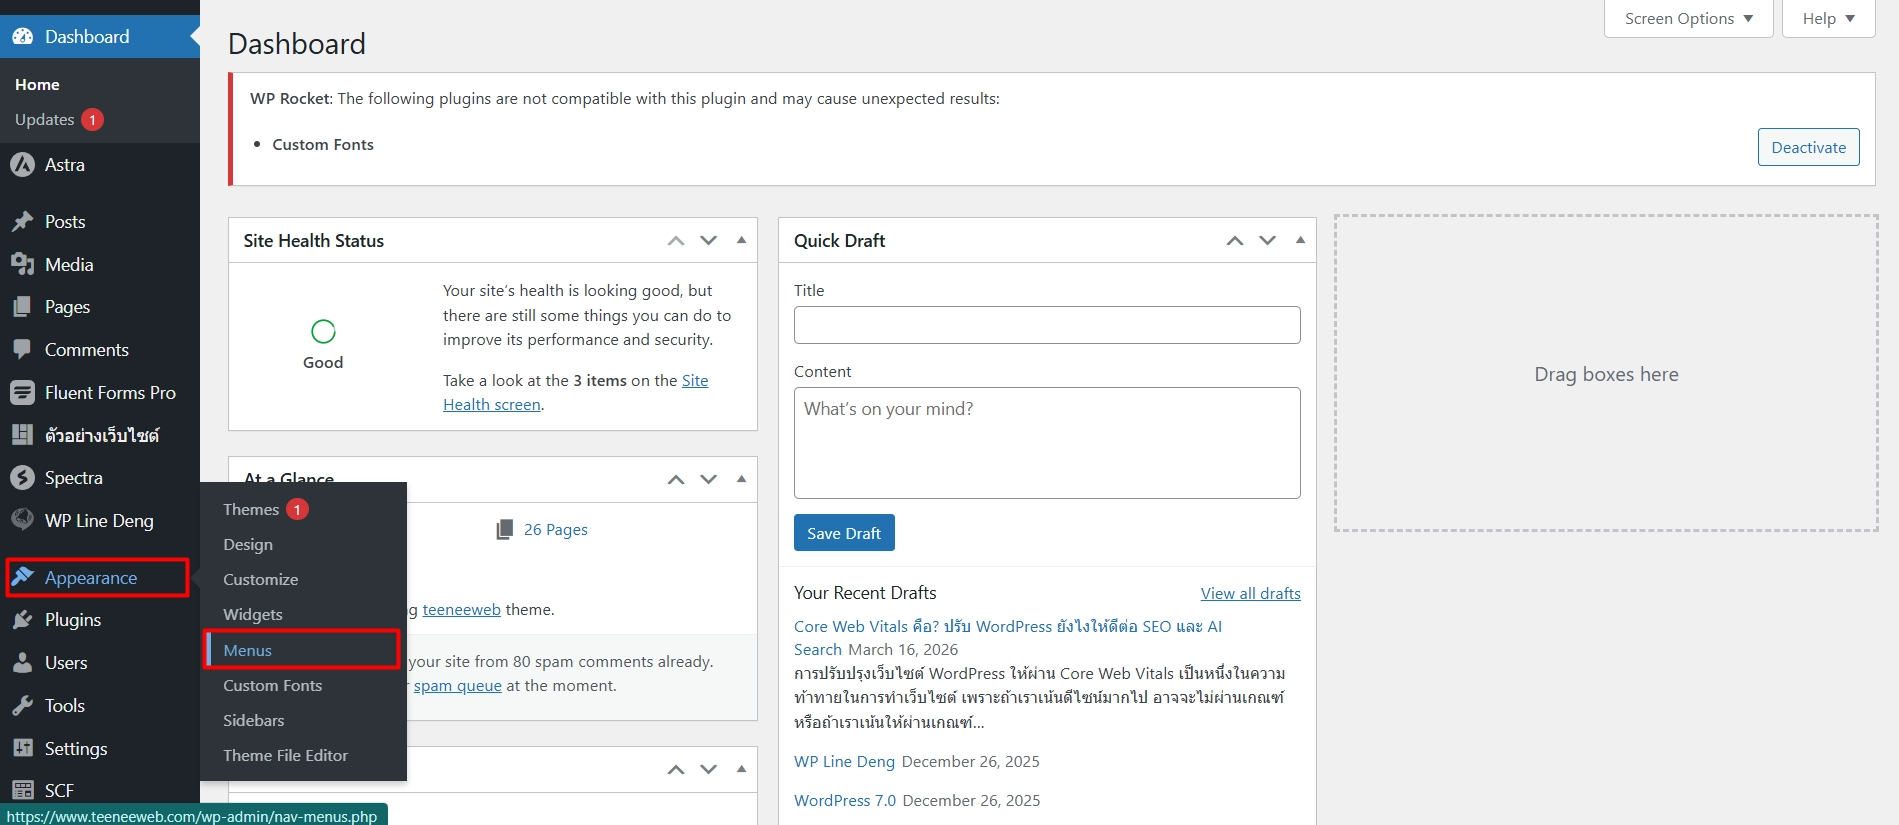Click the Comments speech bubble icon
The height and width of the screenshot is (825, 1899).
click(x=22, y=350)
